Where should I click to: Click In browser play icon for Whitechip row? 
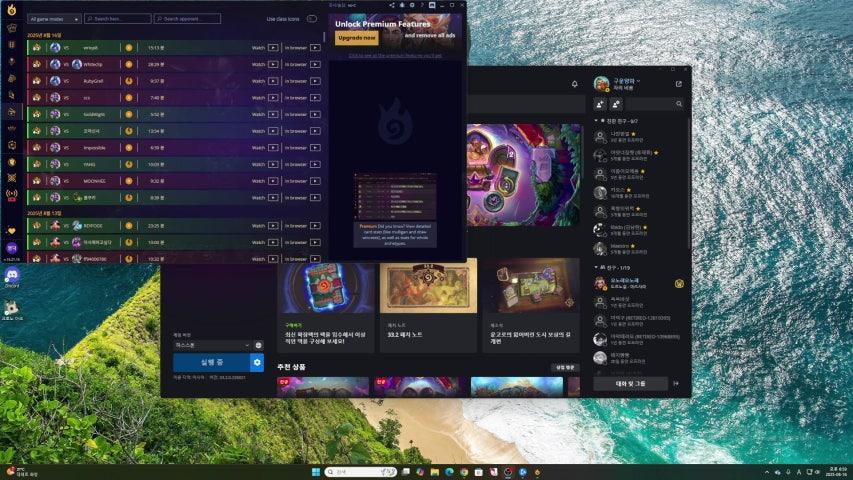pos(315,64)
